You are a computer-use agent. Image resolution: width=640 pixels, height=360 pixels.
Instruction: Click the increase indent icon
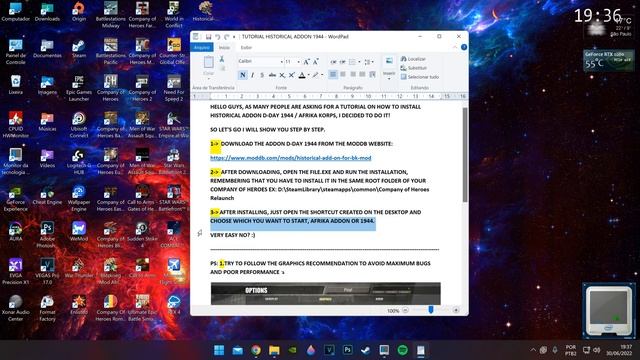(x=342, y=62)
